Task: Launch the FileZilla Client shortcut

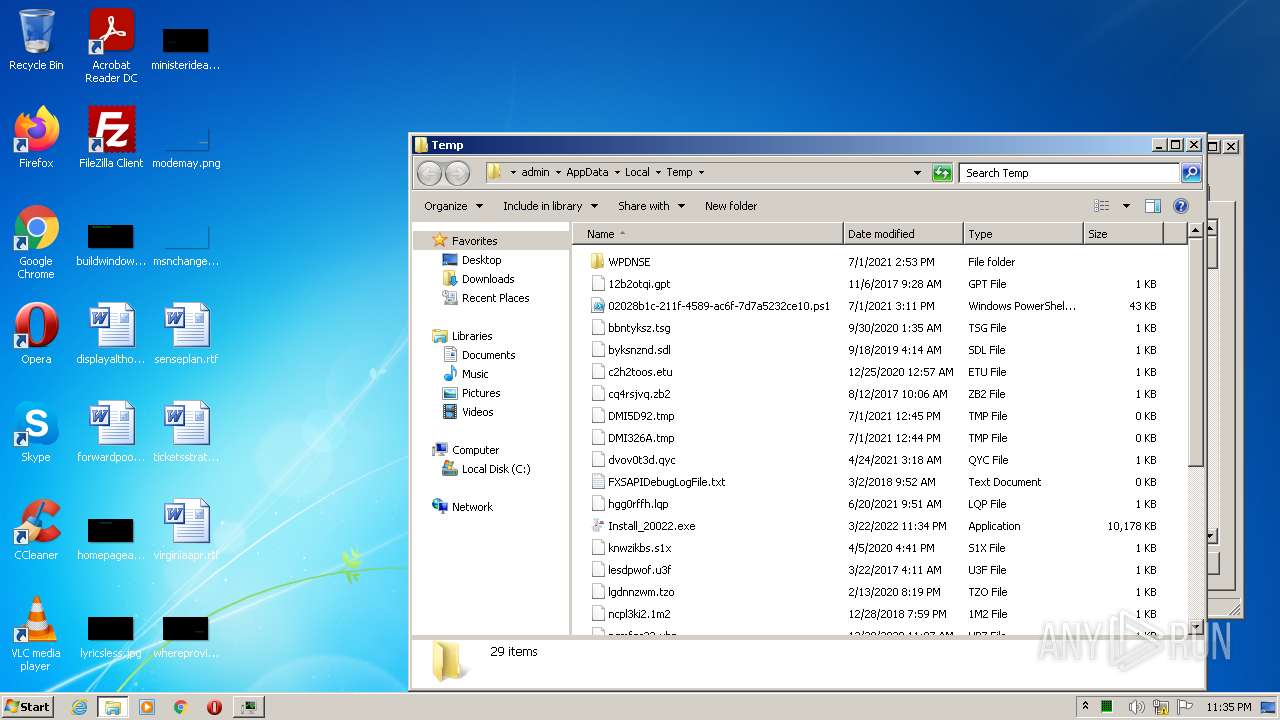Action: click(x=111, y=138)
